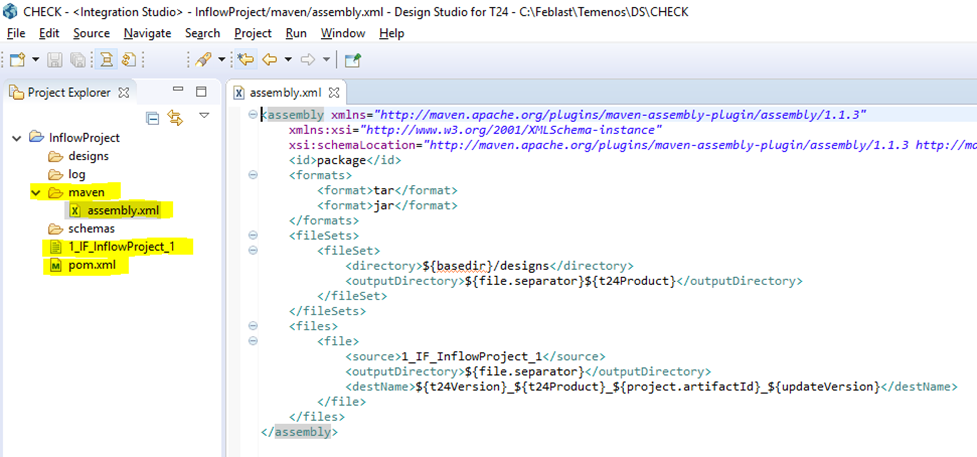Open the Window menu
The height and width of the screenshot is (457, 977).
[x=342, y=33]
